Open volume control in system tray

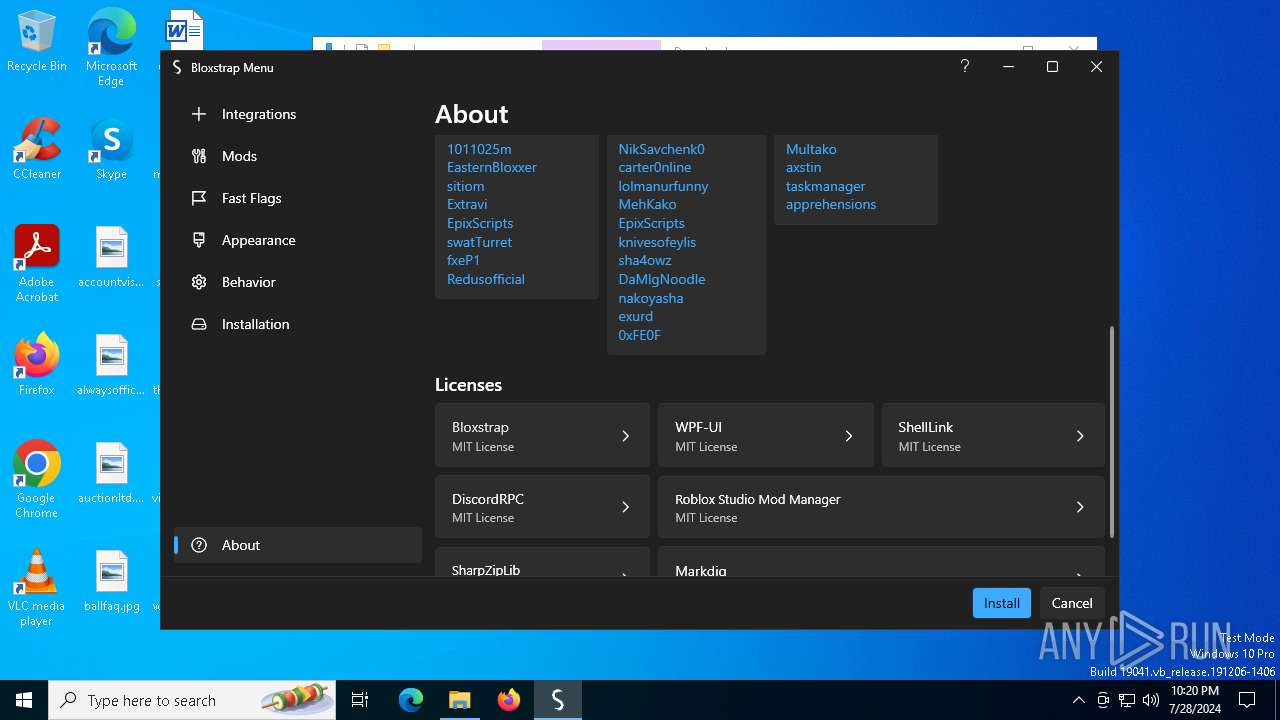(1150, 700)
